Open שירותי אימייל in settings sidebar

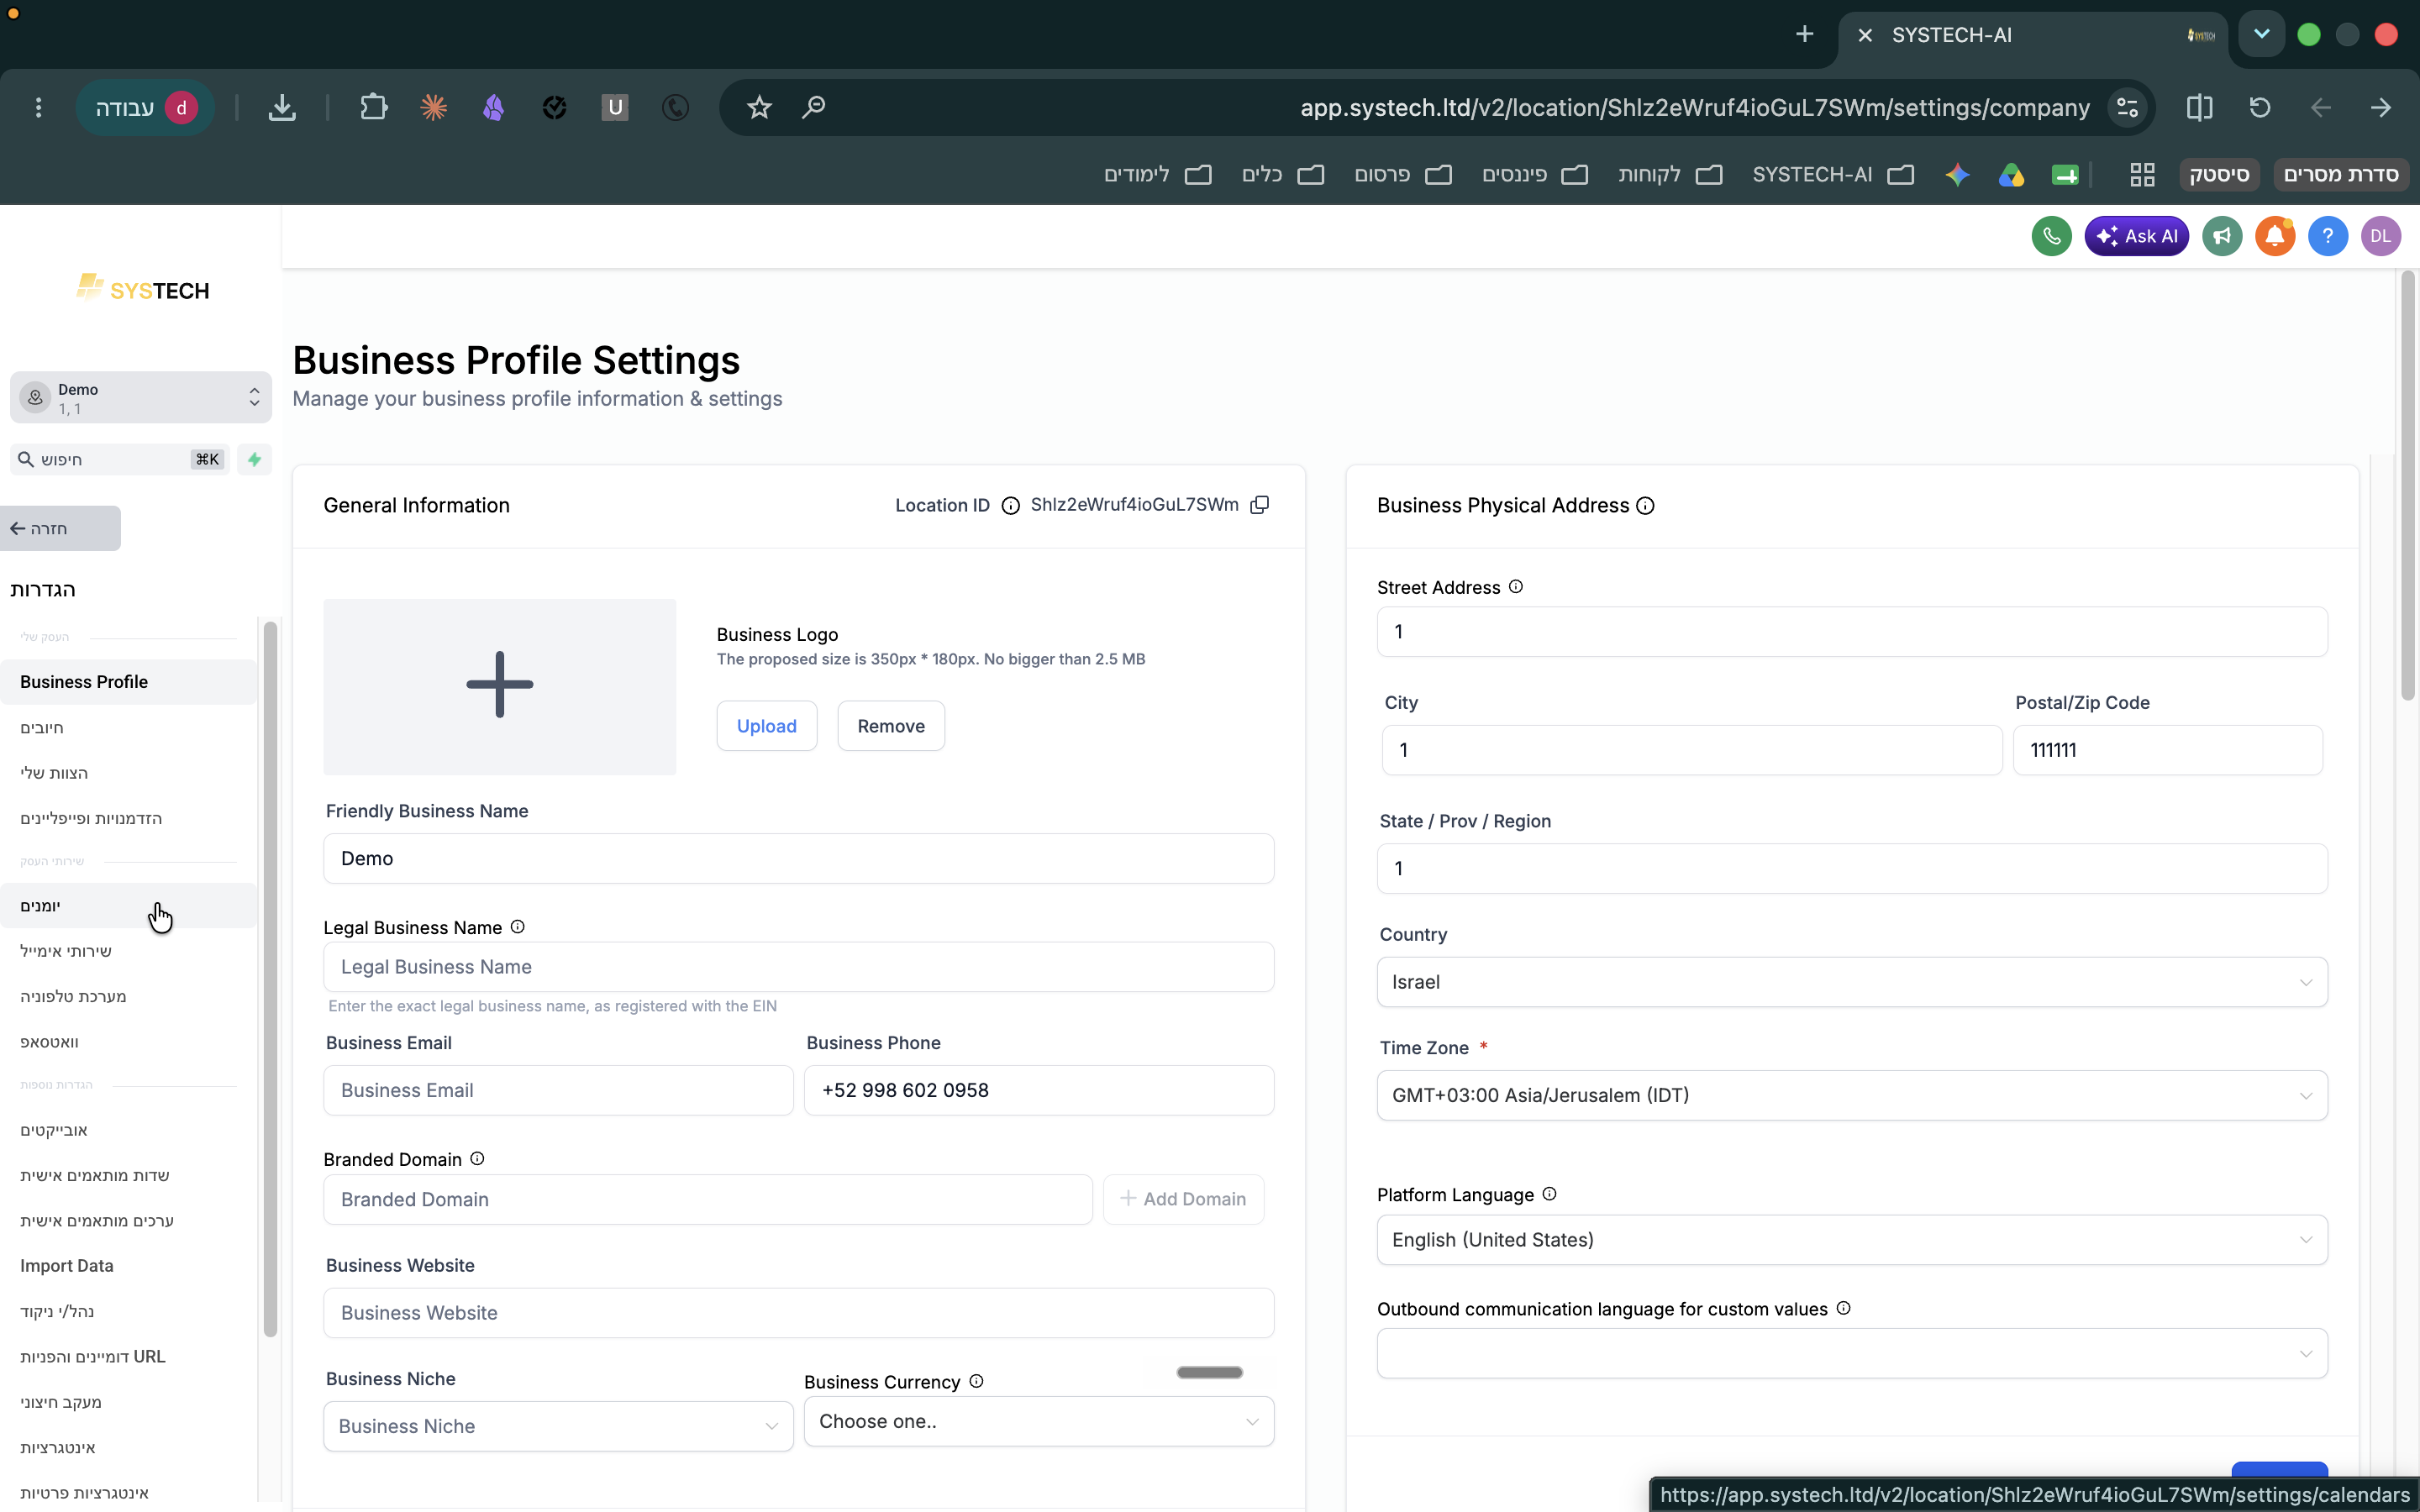tap(128, 951)
